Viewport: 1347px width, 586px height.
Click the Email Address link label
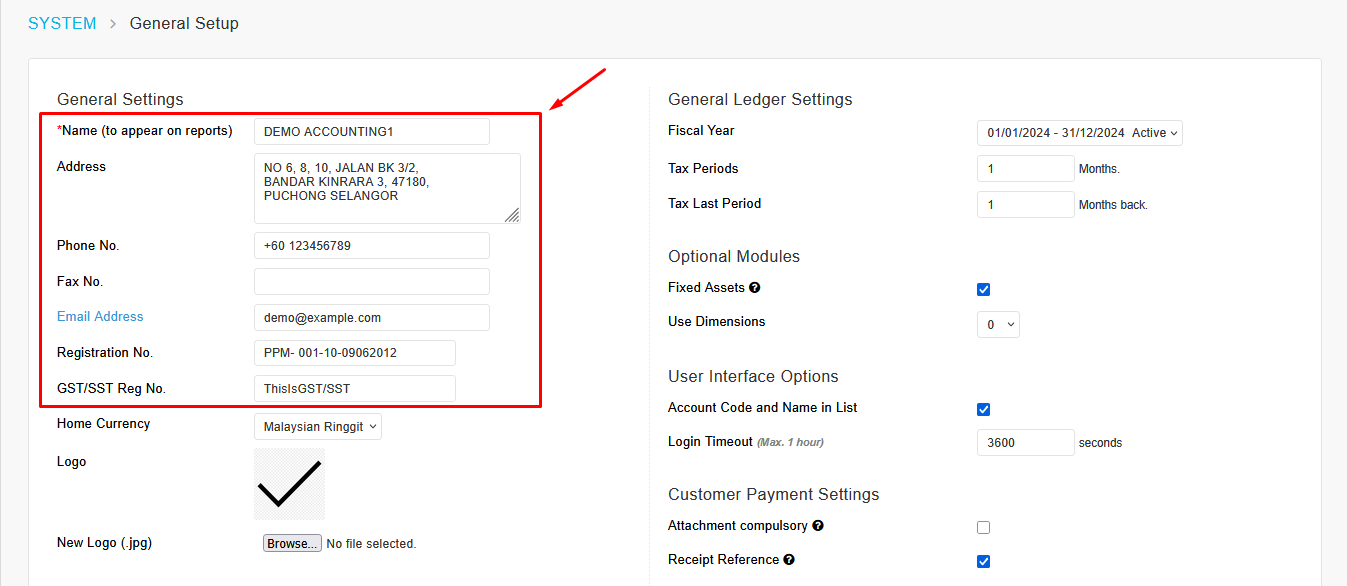100,317
